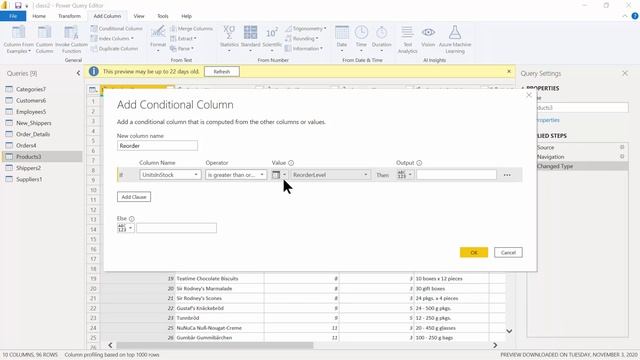Switch to the Help tab
Image resolution: width=640 pixels, height=360 pixels.
click(186, 16)
